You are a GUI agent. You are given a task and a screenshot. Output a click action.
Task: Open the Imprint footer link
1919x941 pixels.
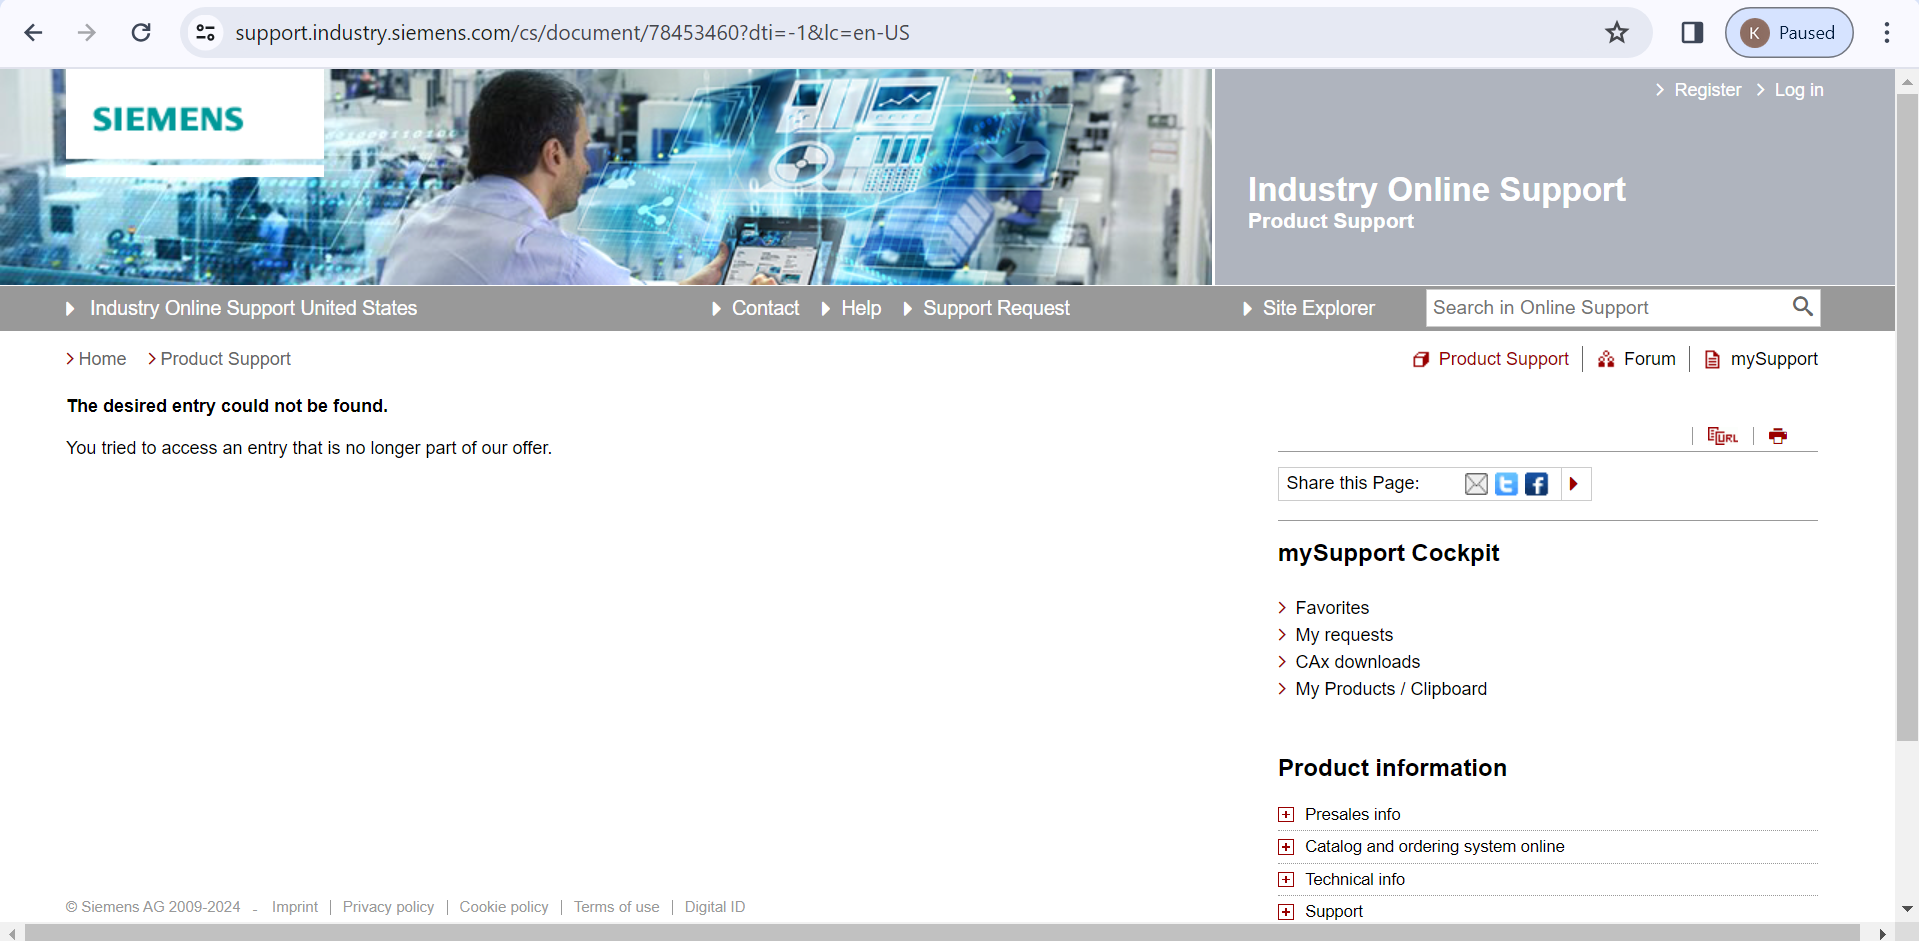pos(295,907)
